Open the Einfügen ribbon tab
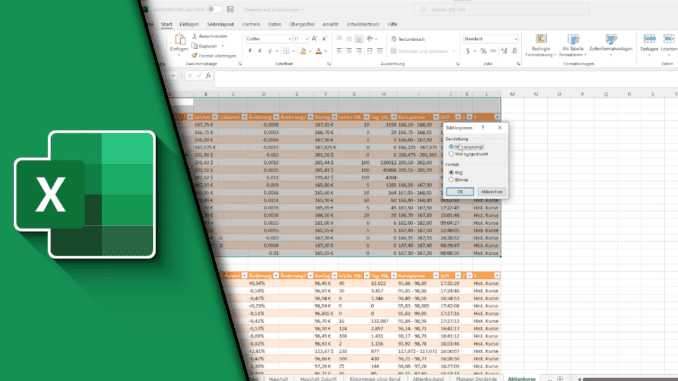Screen dimensions: 678x381 click(189, 24)
